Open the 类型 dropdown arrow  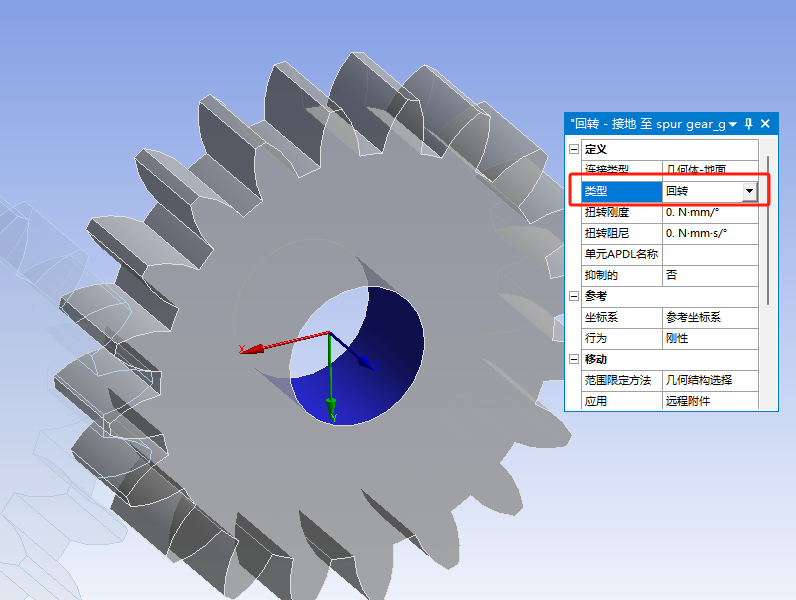748,191
